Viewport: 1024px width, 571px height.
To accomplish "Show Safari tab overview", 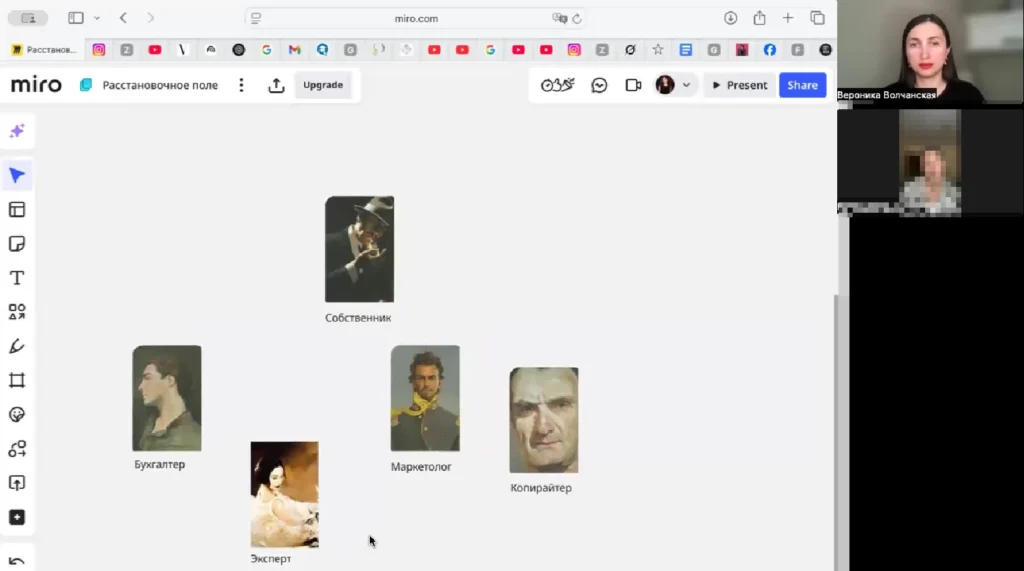I will coord(817,18).
